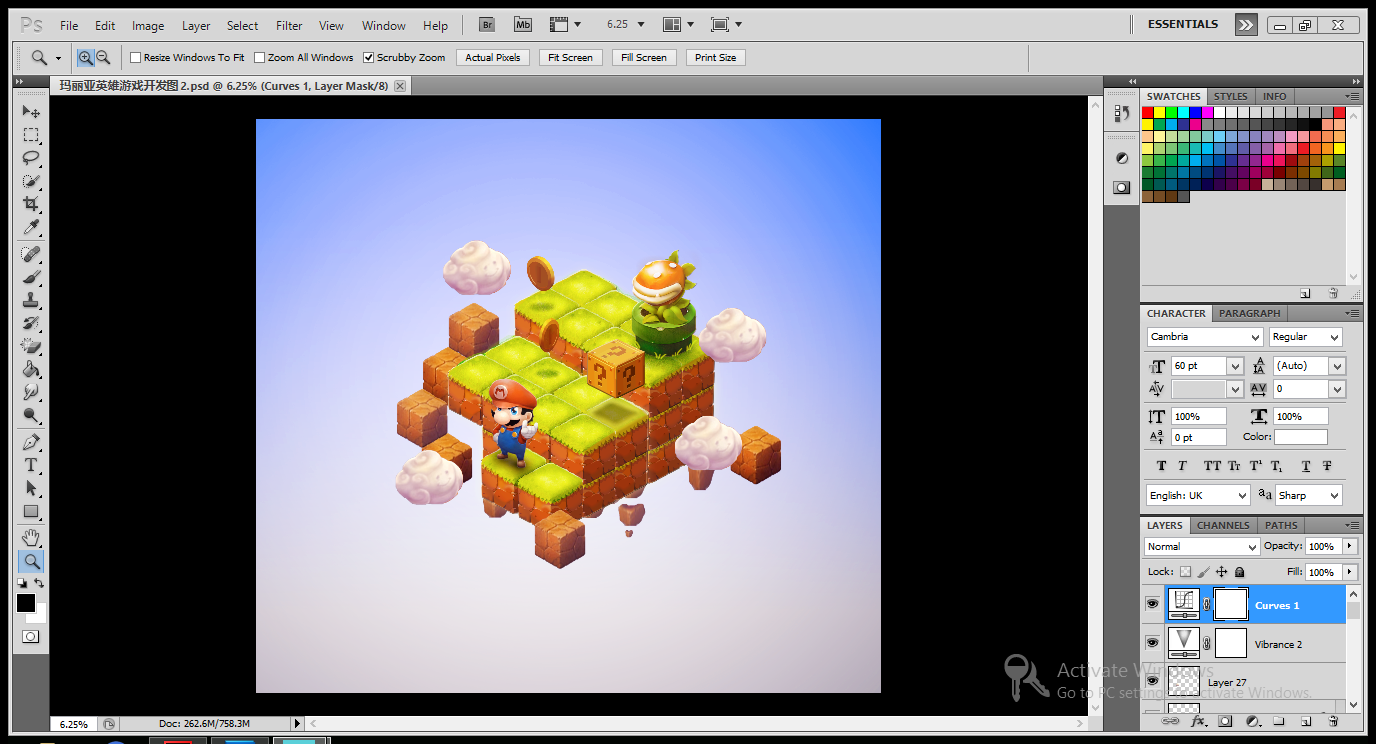
Task: Uncheck the Scrubby Zoom checkbox
Action: pos(369,58)
